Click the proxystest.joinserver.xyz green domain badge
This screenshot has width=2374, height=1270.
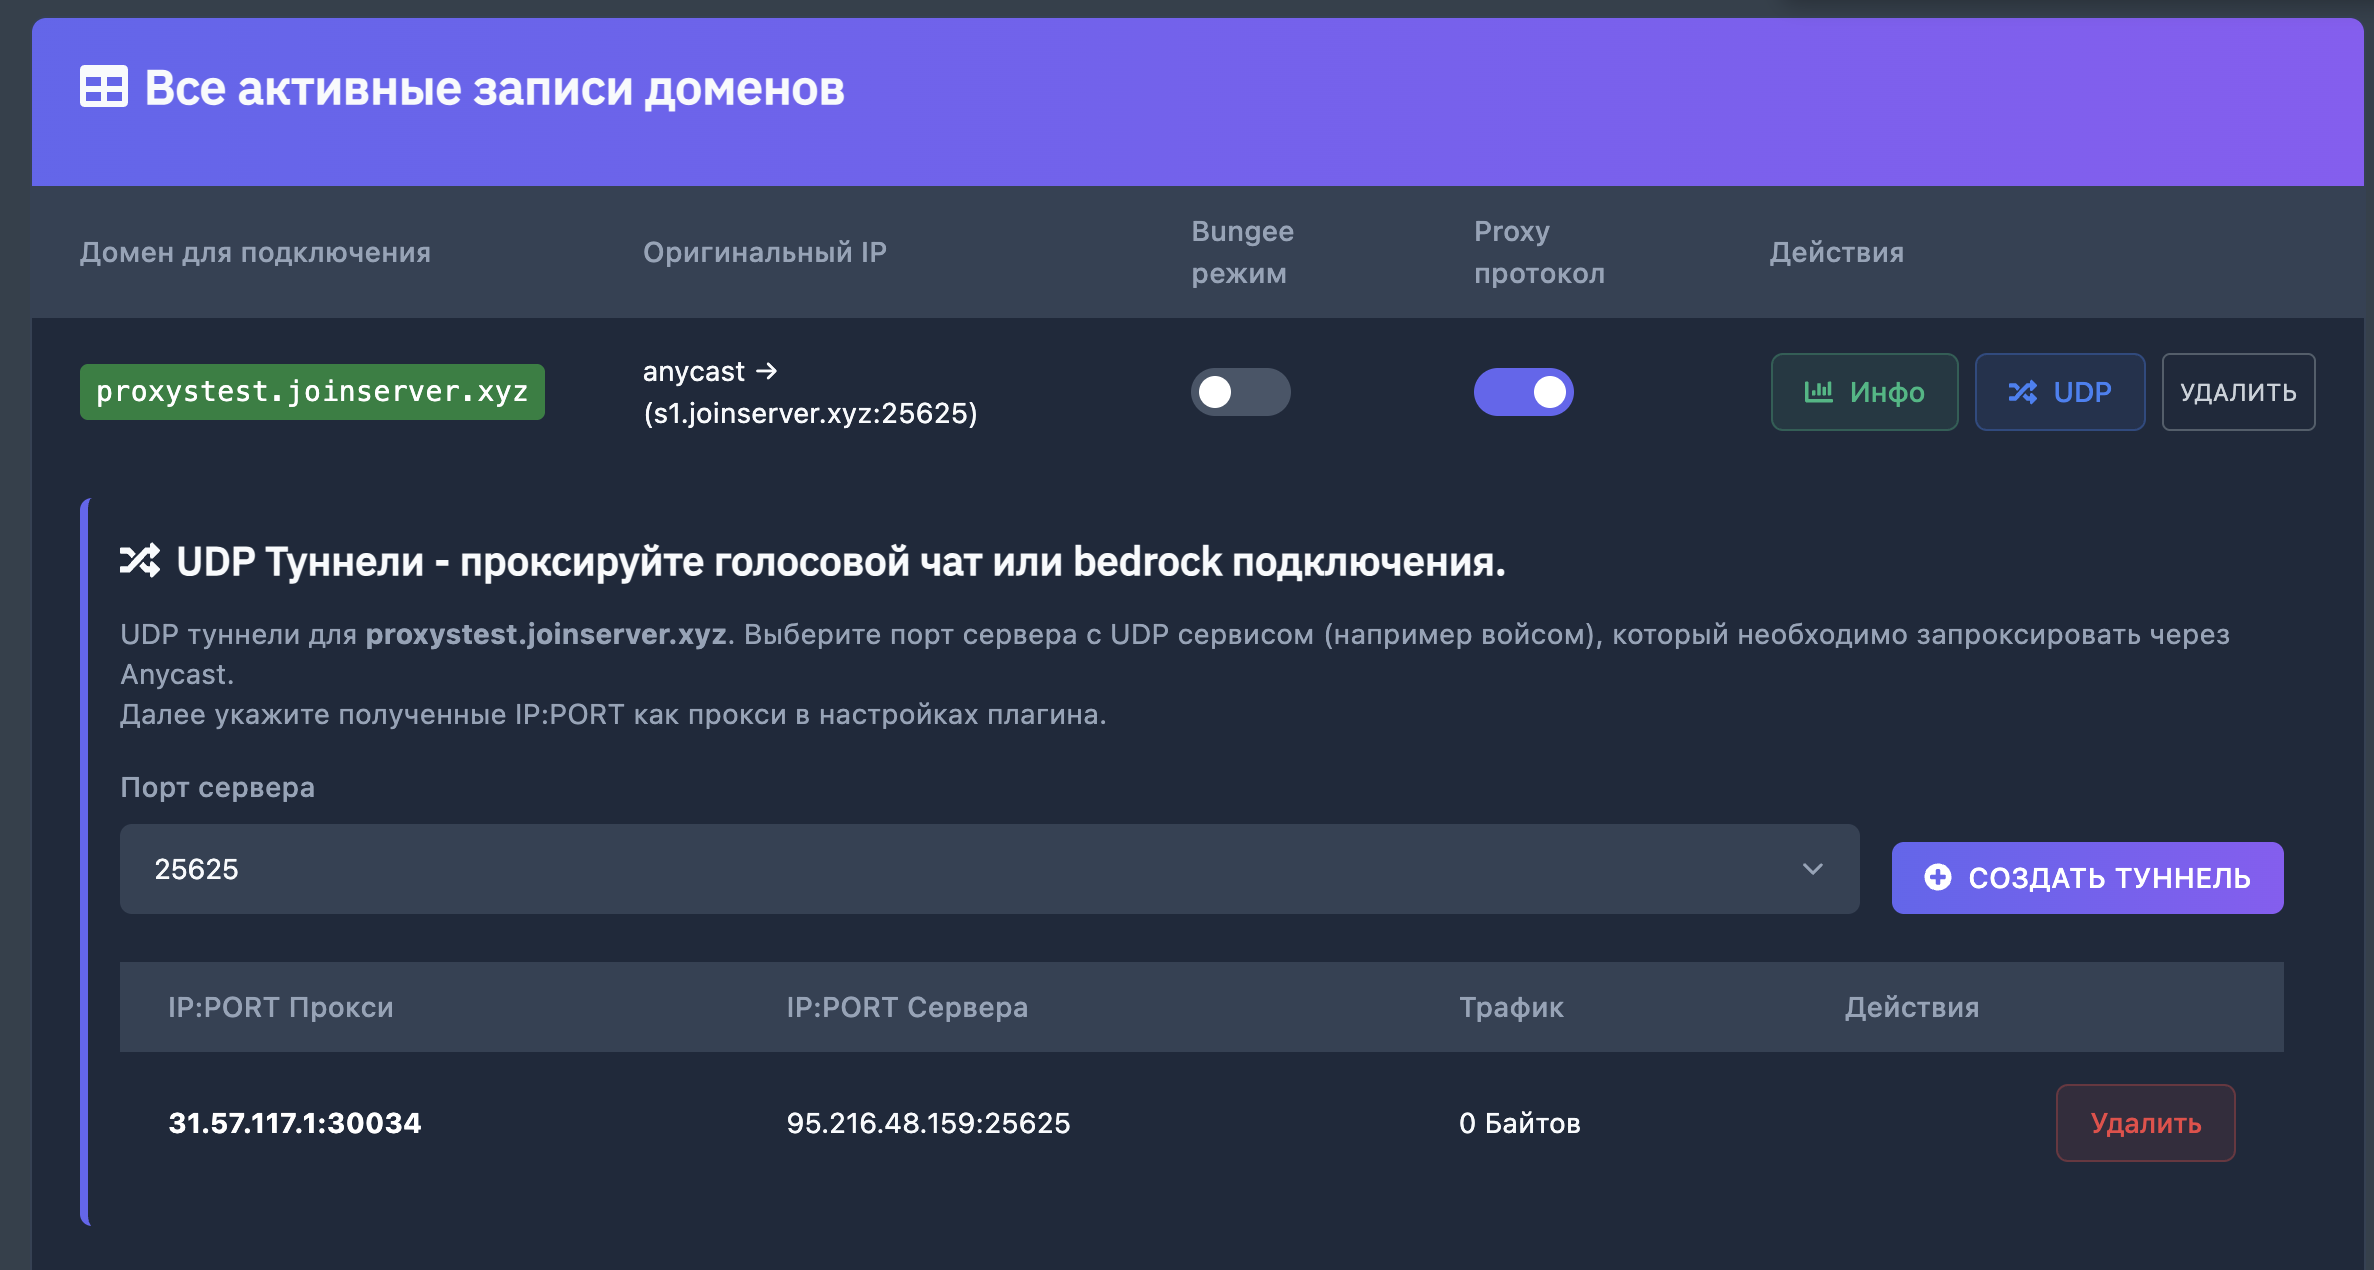[312, 392]
